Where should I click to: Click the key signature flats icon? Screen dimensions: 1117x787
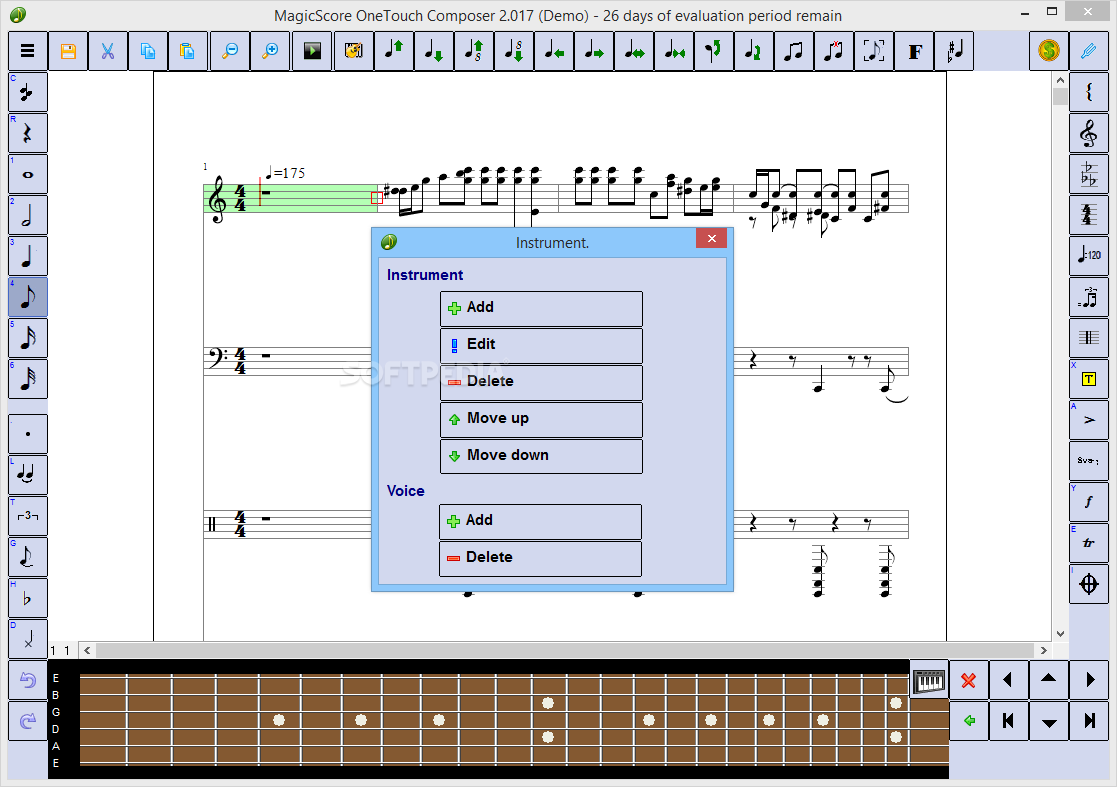tap(1089, 174)
